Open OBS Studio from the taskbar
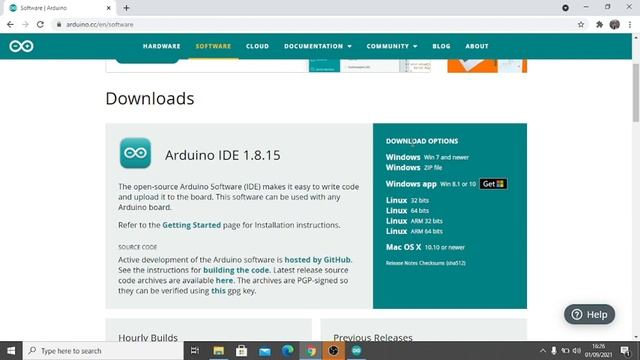The image size is (640, 360). pyautogui.click(x=333, y=351)
